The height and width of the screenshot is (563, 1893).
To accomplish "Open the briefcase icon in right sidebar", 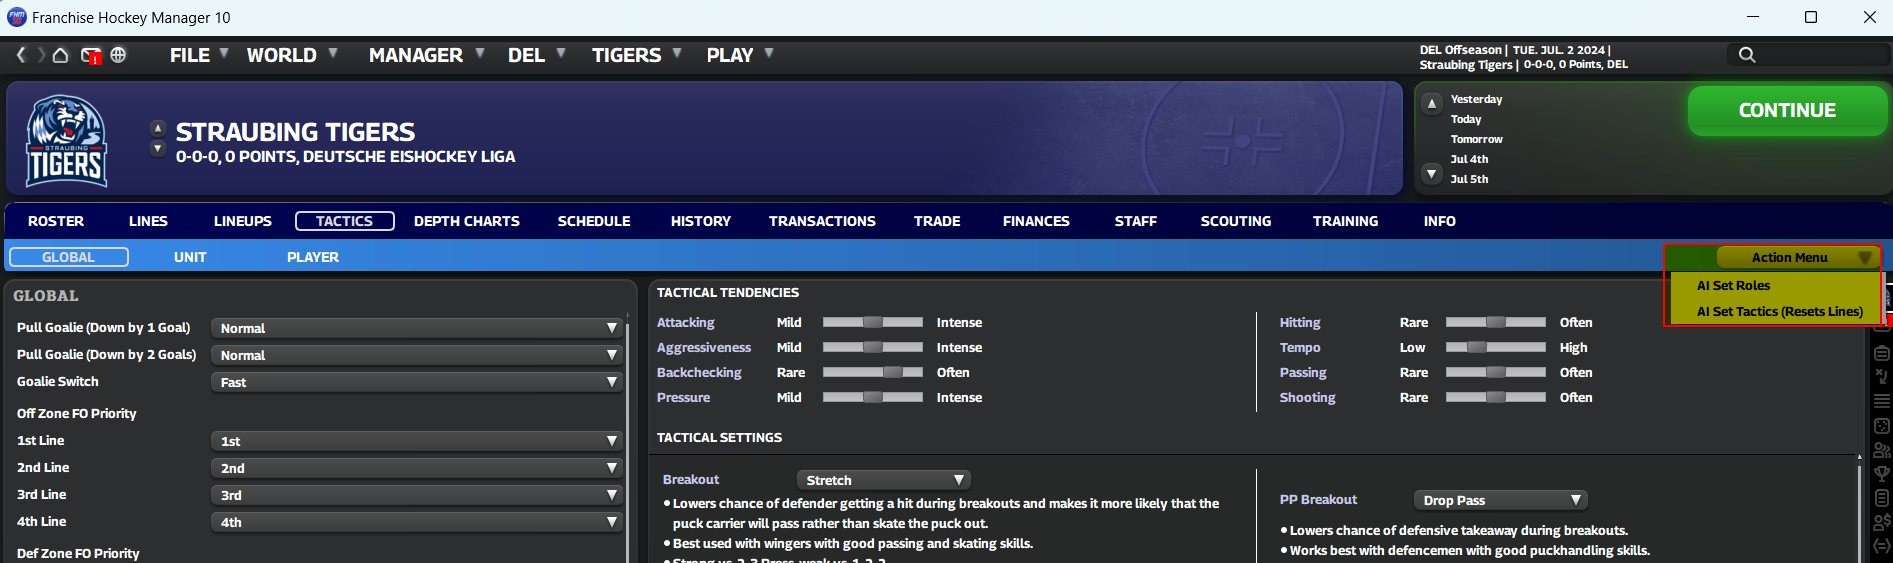I will coord(1882,353).
